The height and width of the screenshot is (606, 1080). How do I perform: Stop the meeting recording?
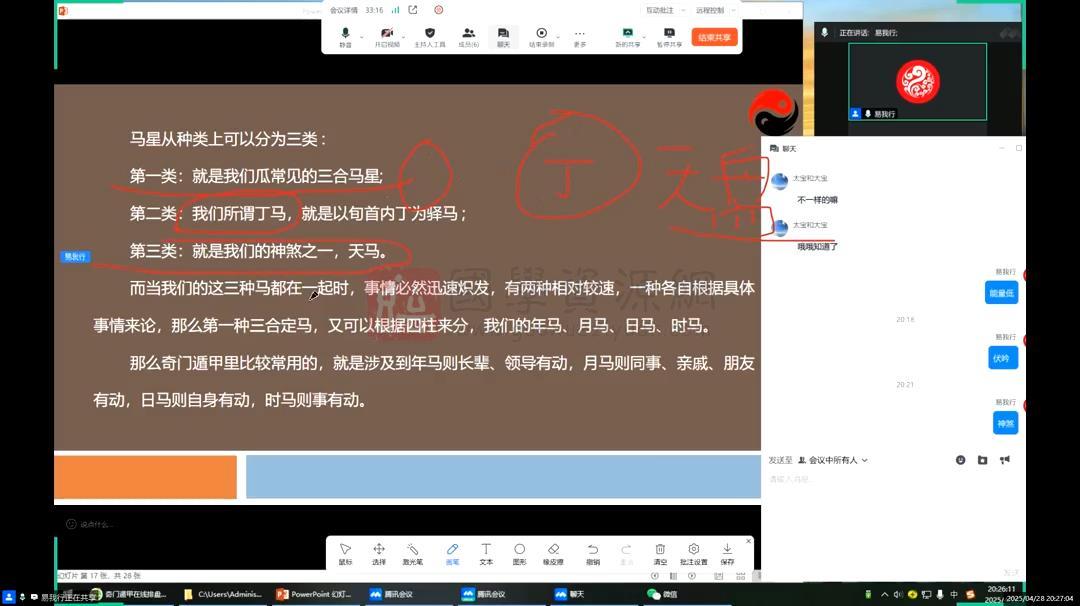pos(541,34)
